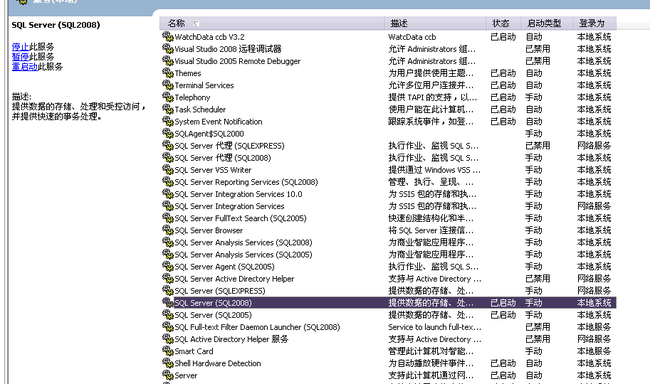
Task: Select the Themes service icon
Action: pyautogui.click(x=167, y=73)
